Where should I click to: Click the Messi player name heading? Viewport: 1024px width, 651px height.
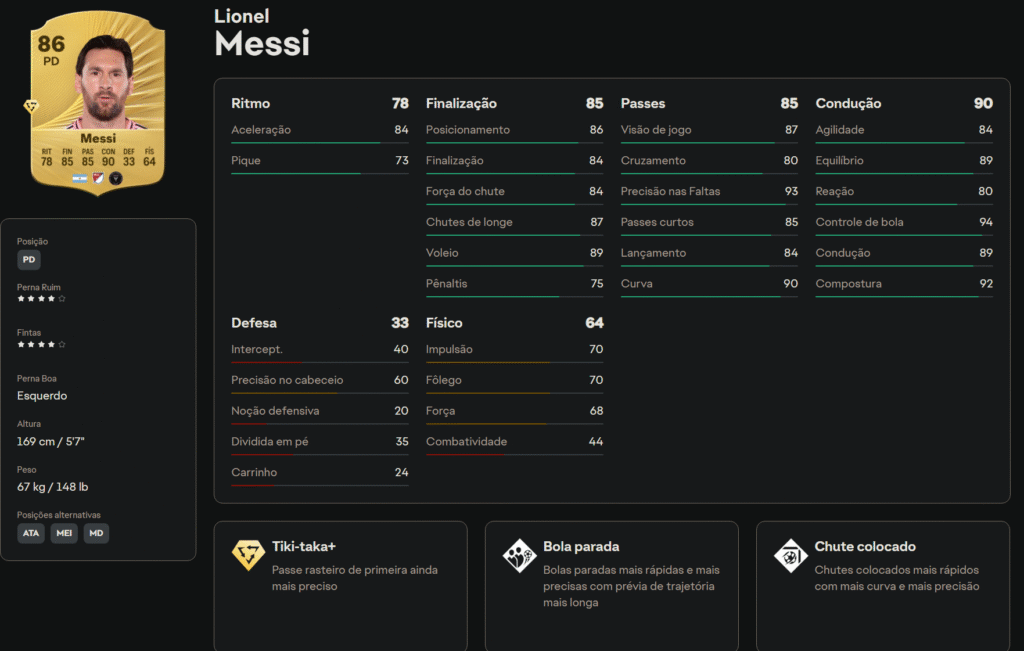pos(262,43)
